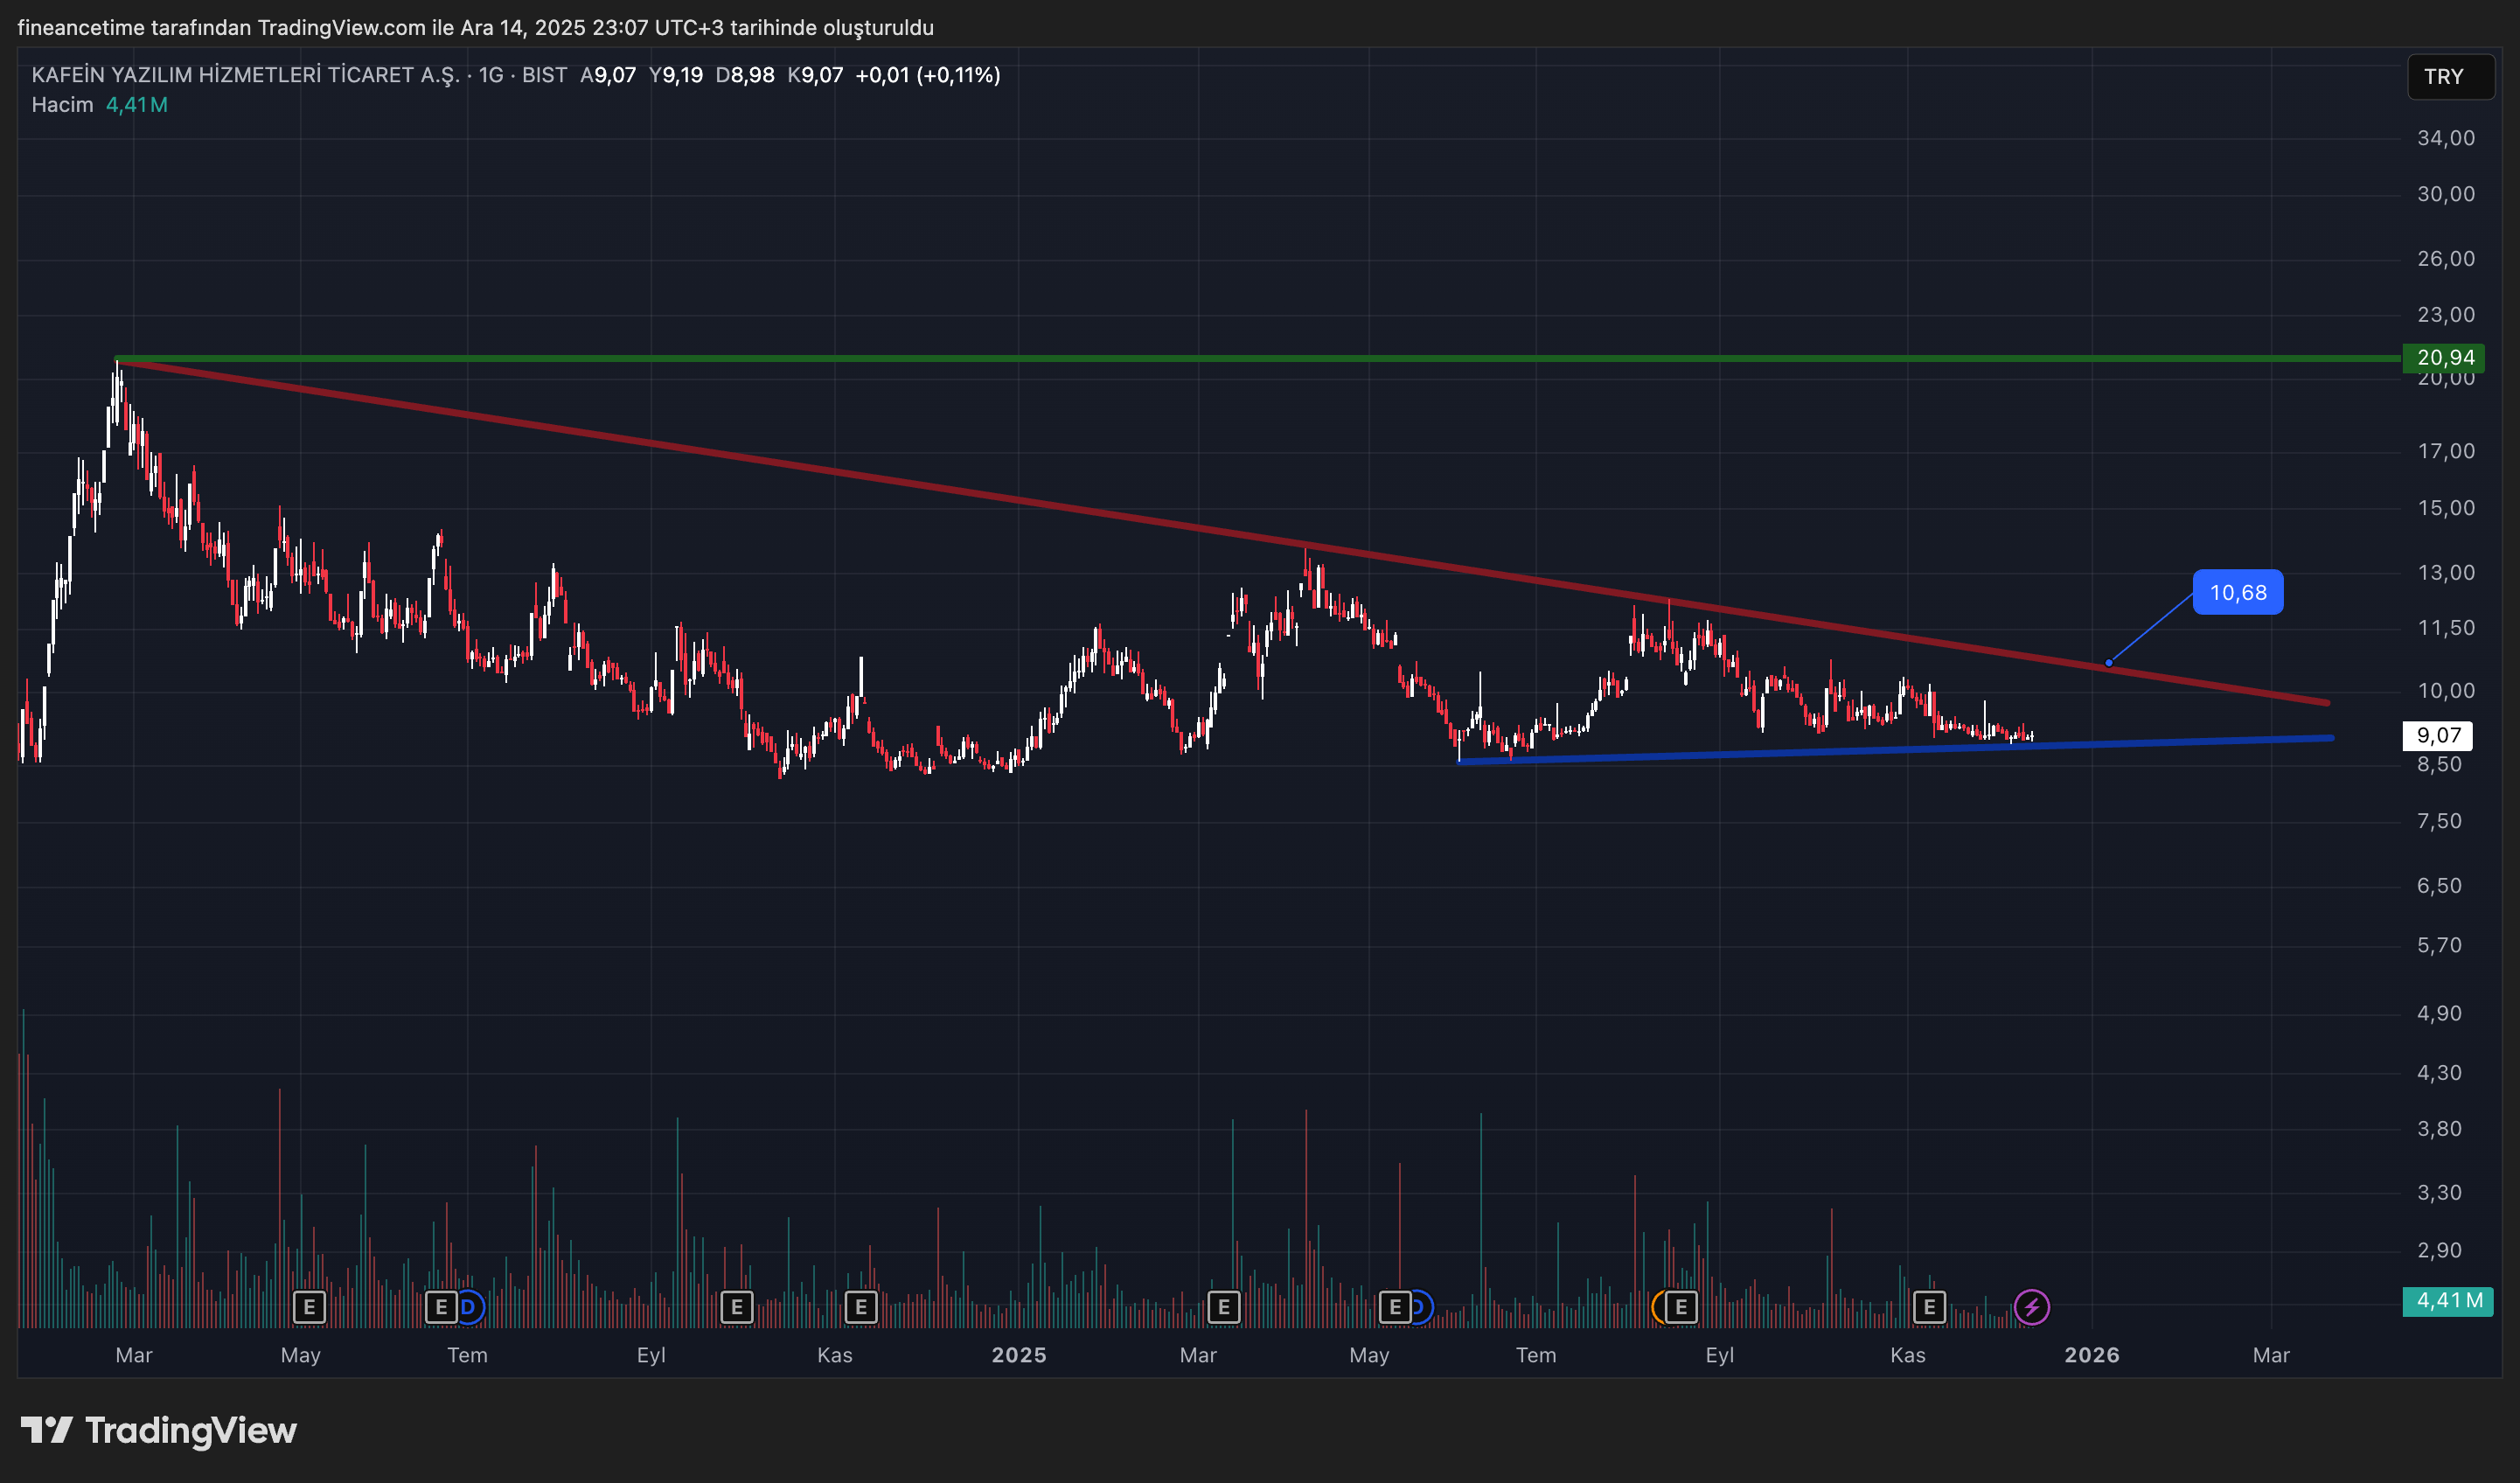
Task: Open the earnings E marker near Kas 2025
Action: (1929, 1306)
